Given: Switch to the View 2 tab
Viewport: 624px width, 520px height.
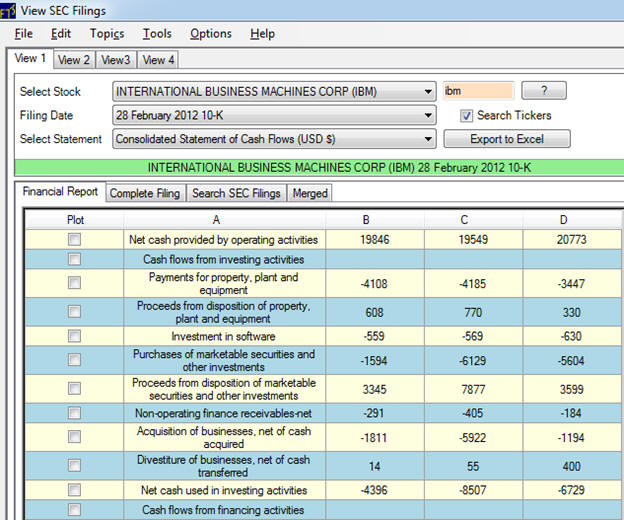Looking at the screenshot, I should pyautogui.click(x=74, y=60).
